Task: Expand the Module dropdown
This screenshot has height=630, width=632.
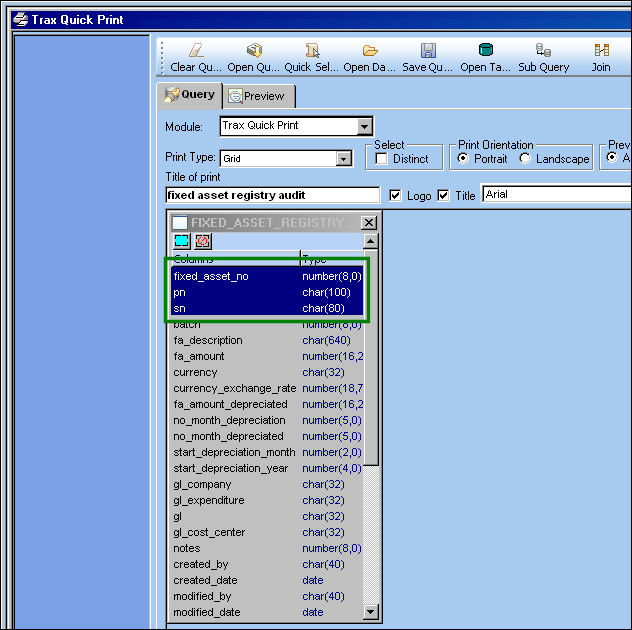Action: [364, 127]
